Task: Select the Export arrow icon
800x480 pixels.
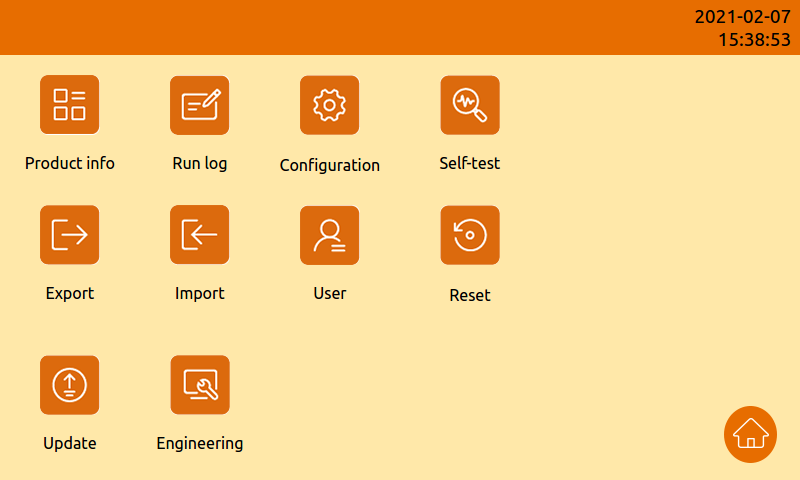Action: 69,235
